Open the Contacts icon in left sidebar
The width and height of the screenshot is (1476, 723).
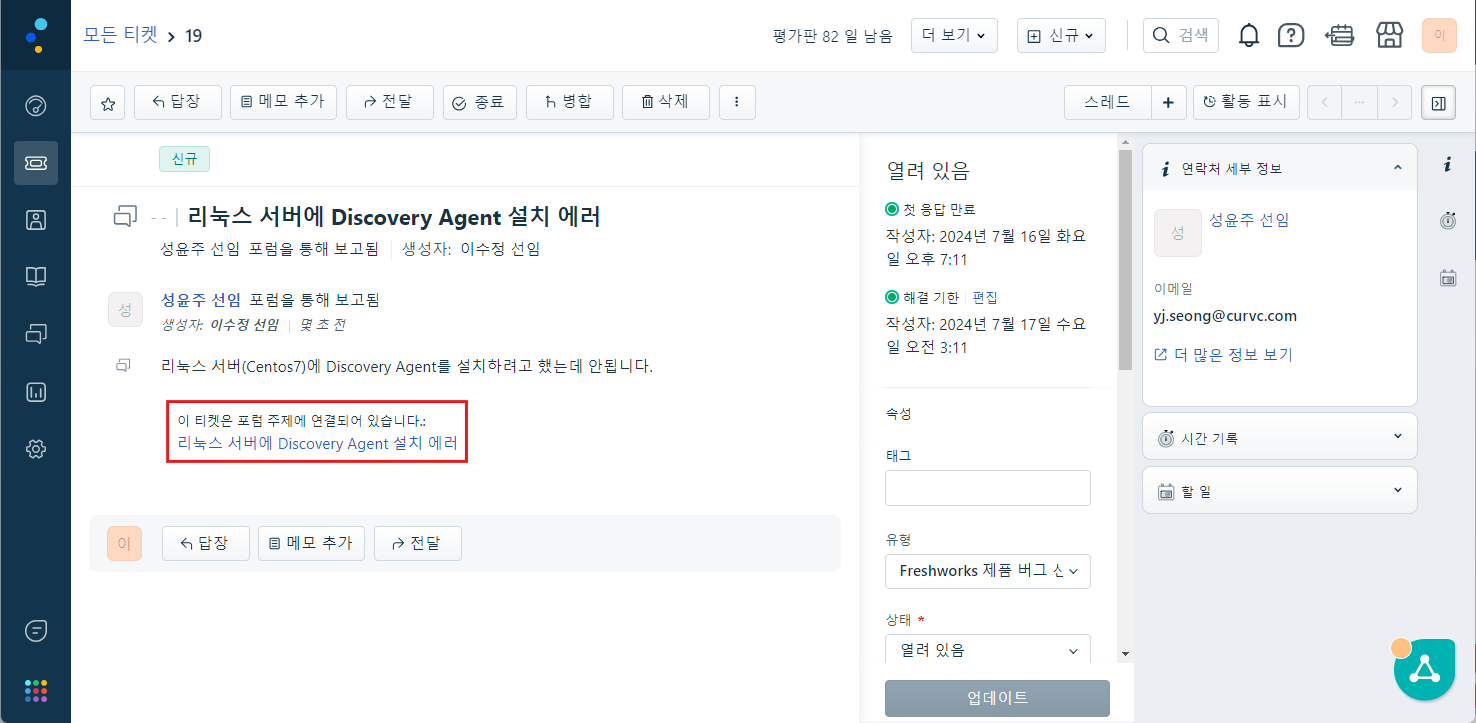36,220
